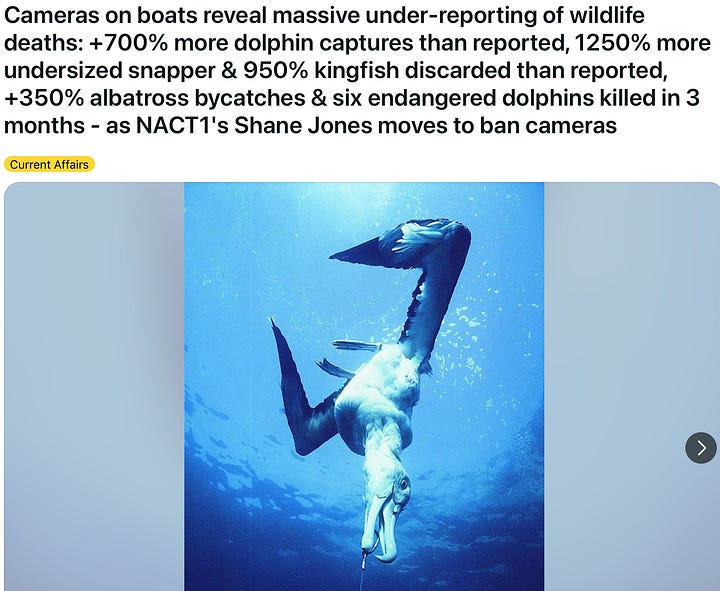Viewport: 720px width, 591px height.
Task: Click the blurred right margin above the arrow
Action: click(x=632, y=303)
